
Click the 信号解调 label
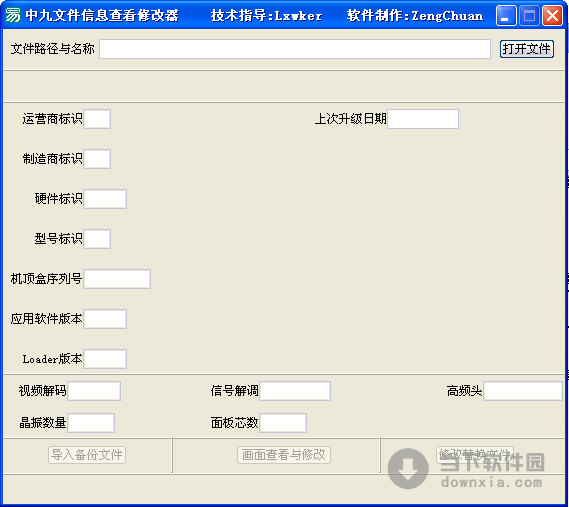click(234, 391)
